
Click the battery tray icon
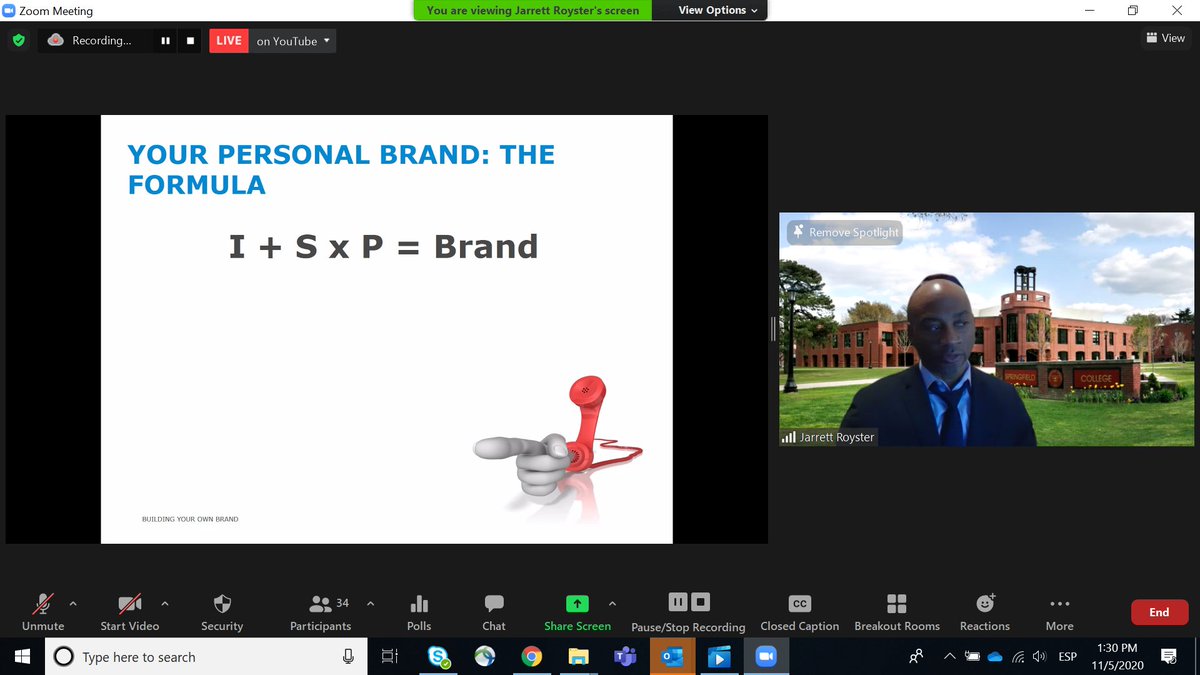972,657
